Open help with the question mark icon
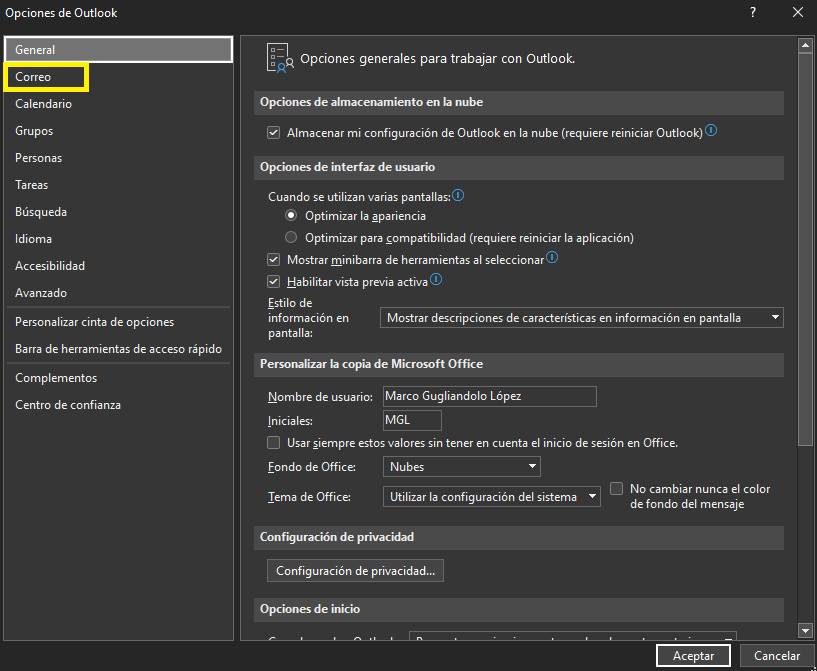The height and width of the screenshot is (671, 817). (x=753, y=13)
